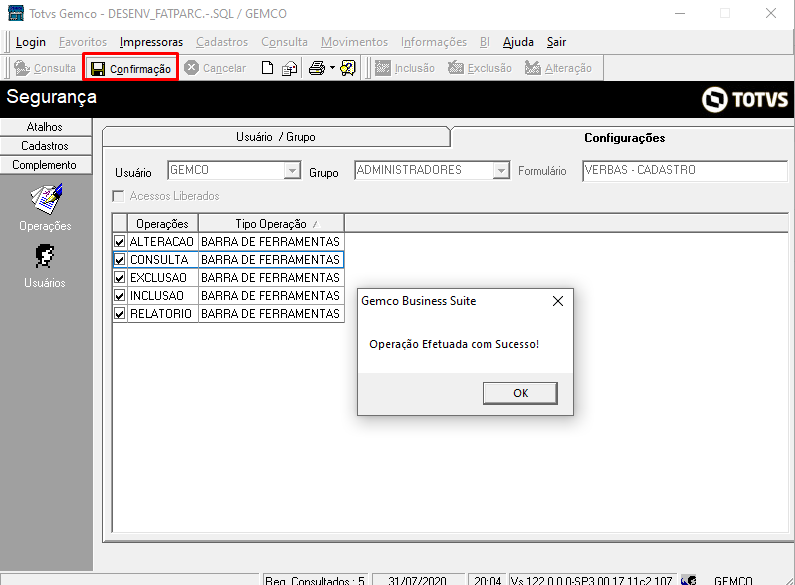Screen dimensions: 795x585
Task: Click the TOTVS logo in header
Action: pos(745,99)
